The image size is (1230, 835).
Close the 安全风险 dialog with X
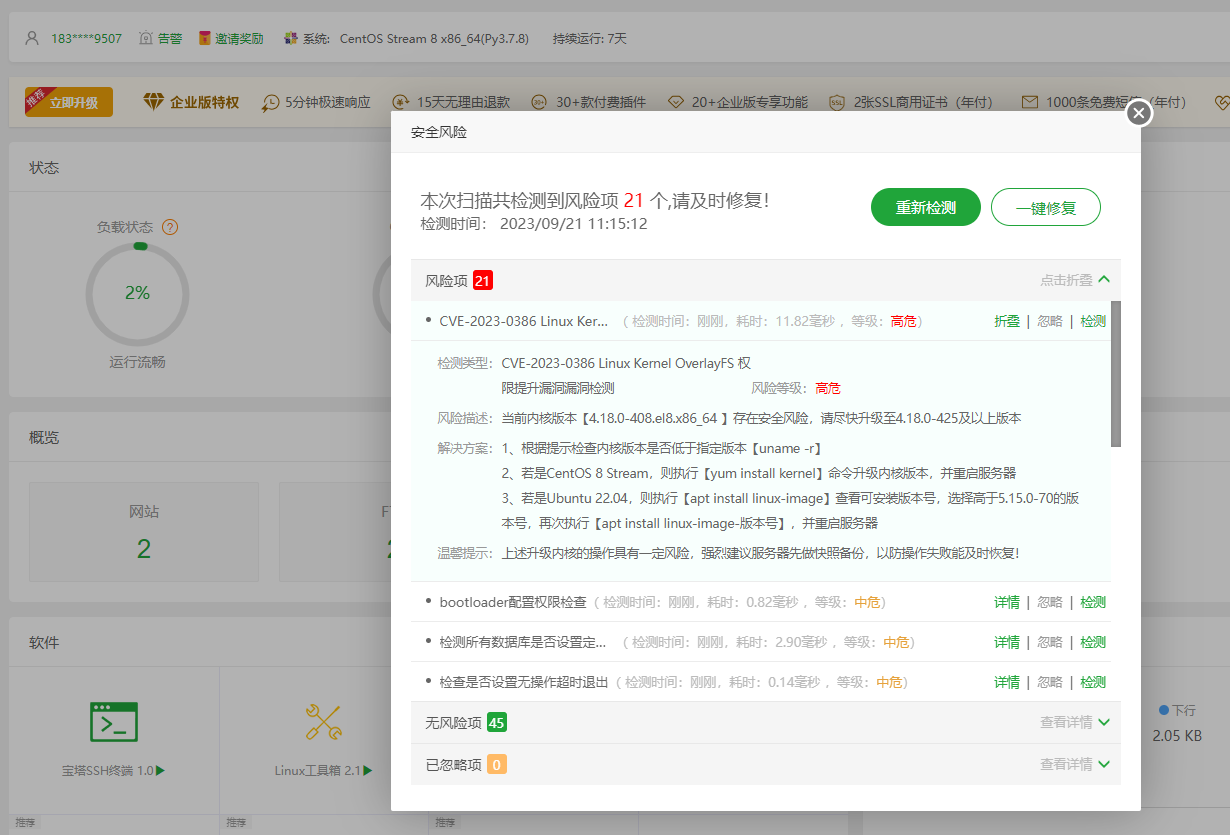[1139, 114]
